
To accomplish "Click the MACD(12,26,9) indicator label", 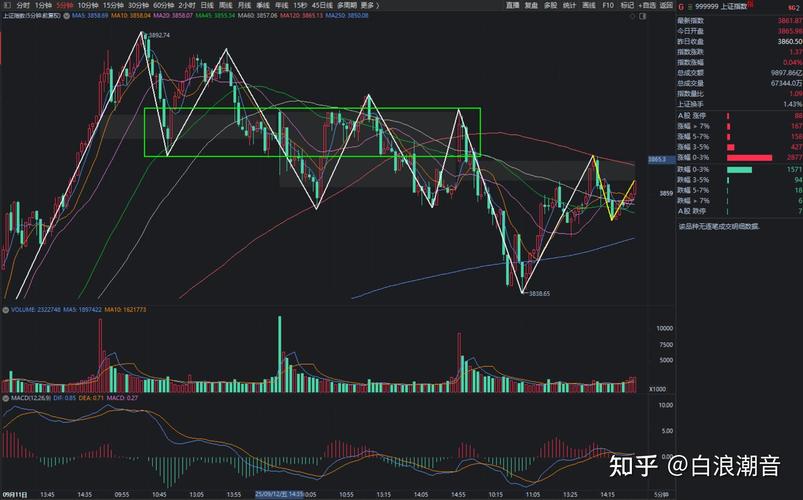I will click(x=22, y=399).
